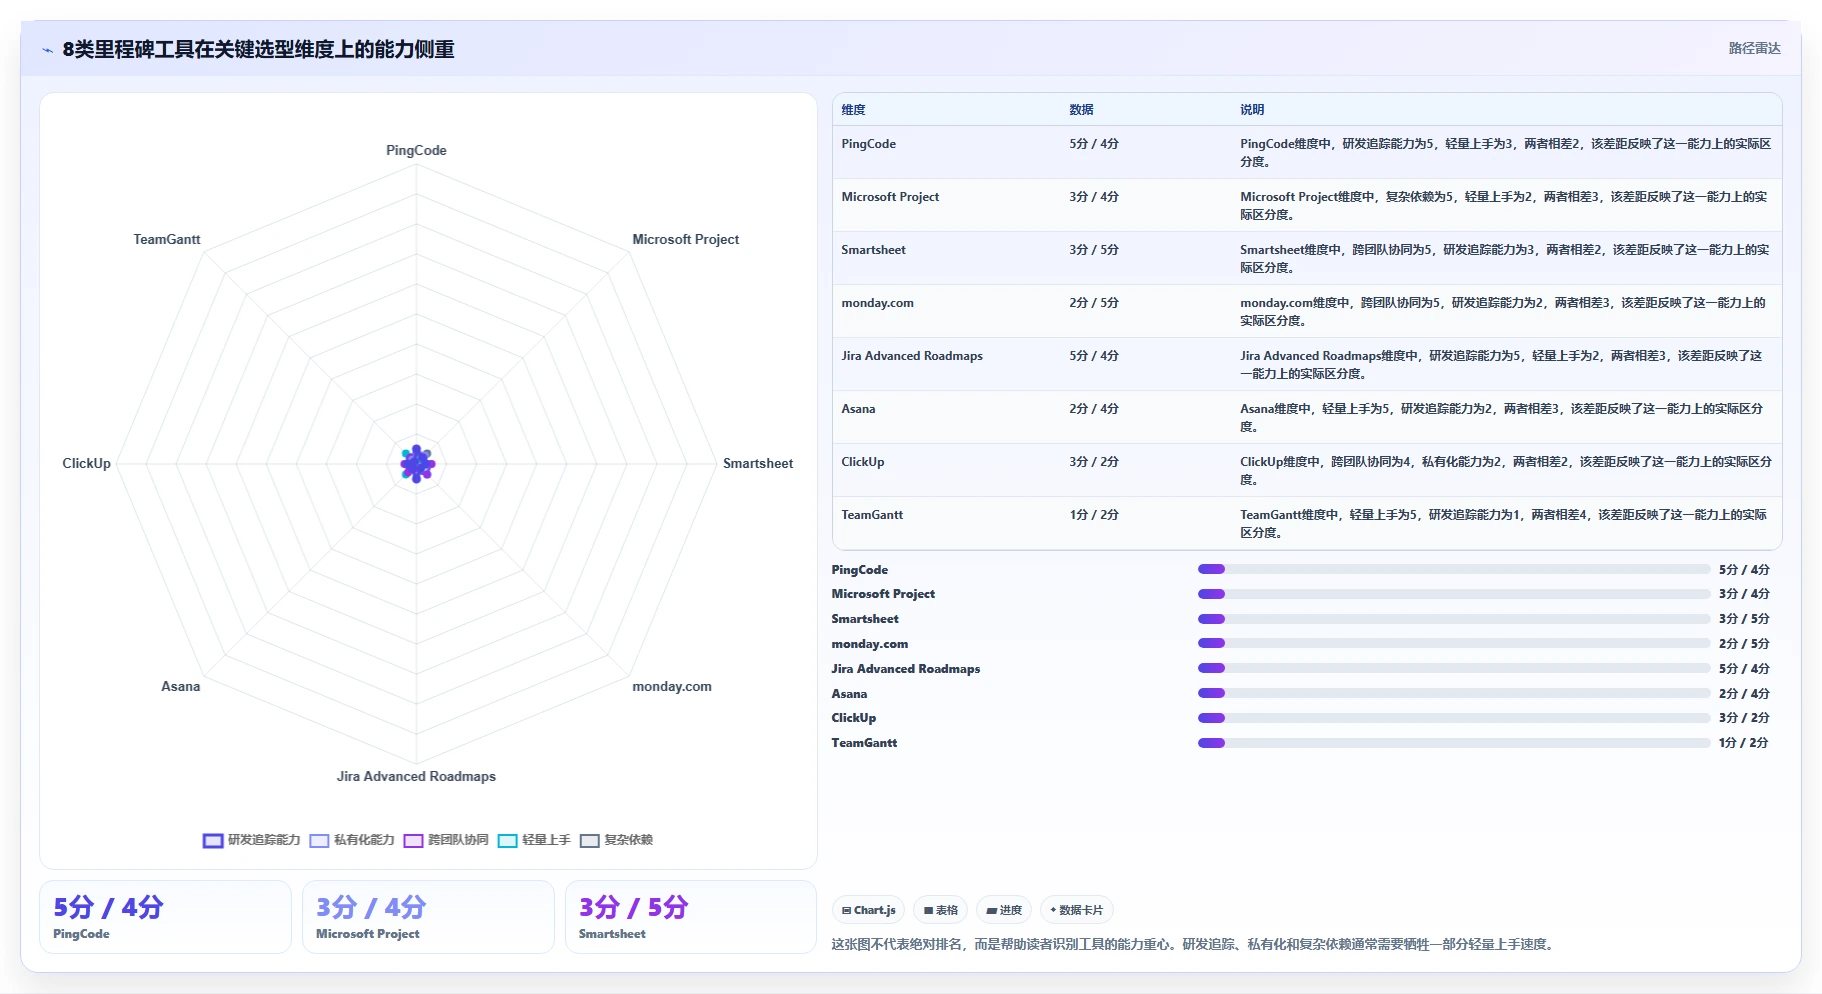Toggle the 私有化能力 legend swatch
Image resolution: width=1822 pixels, height=994 pixels.
pyautogui.click(x=319, y=841)
